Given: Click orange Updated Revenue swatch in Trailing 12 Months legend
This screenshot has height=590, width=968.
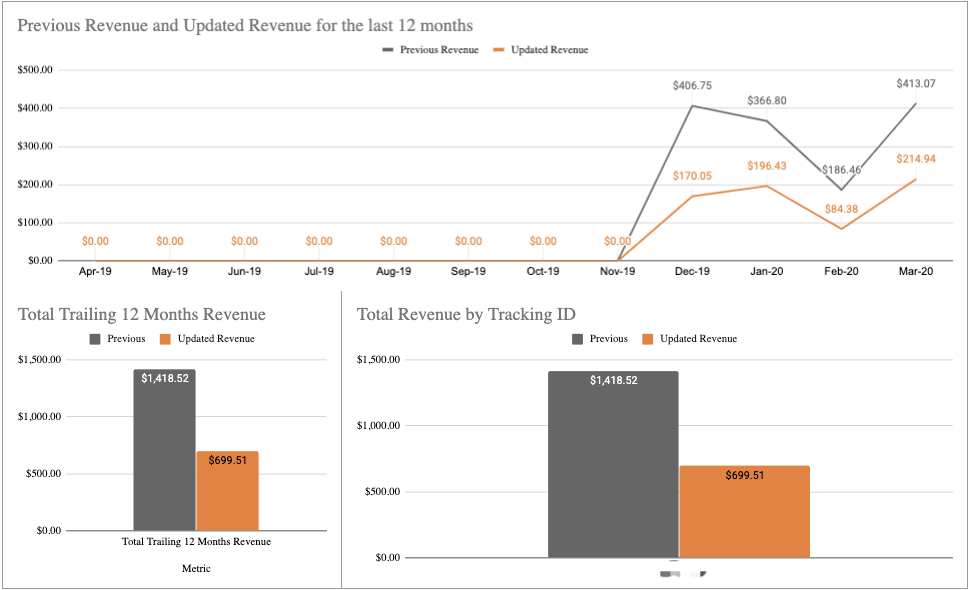Looking at the screenshot, I should 166,339.
